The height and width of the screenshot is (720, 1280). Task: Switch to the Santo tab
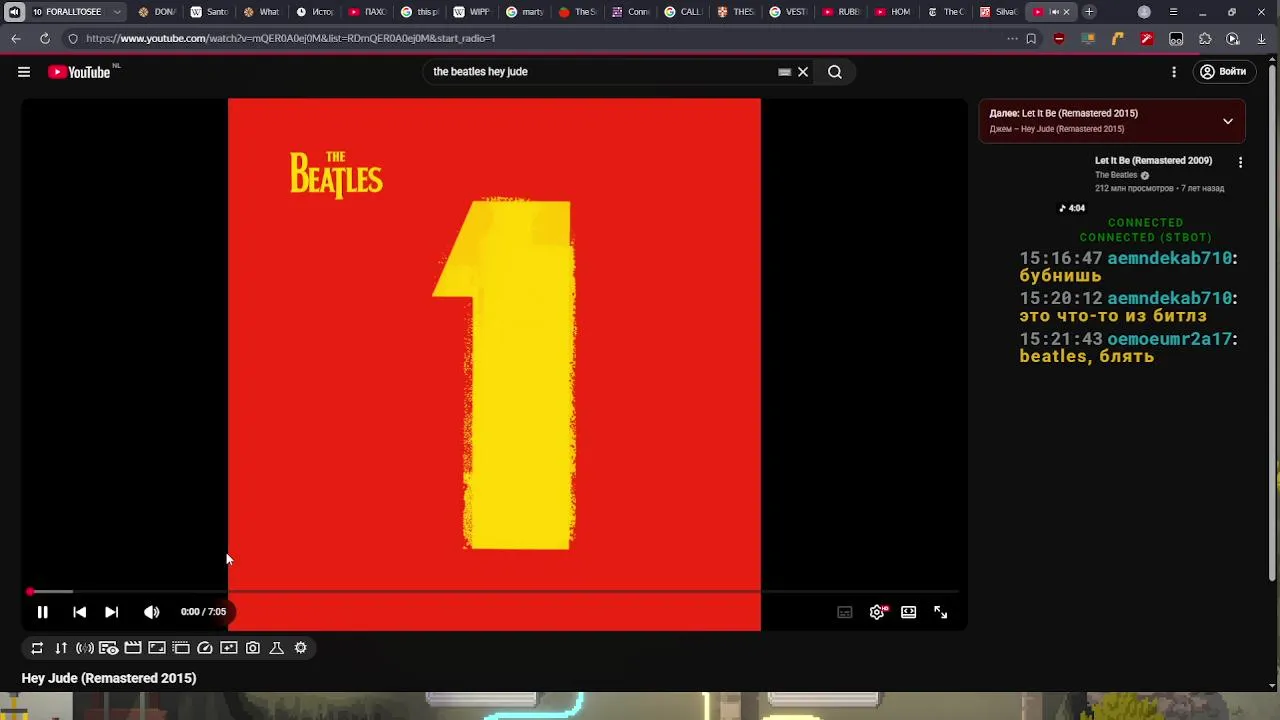[208, 12]
